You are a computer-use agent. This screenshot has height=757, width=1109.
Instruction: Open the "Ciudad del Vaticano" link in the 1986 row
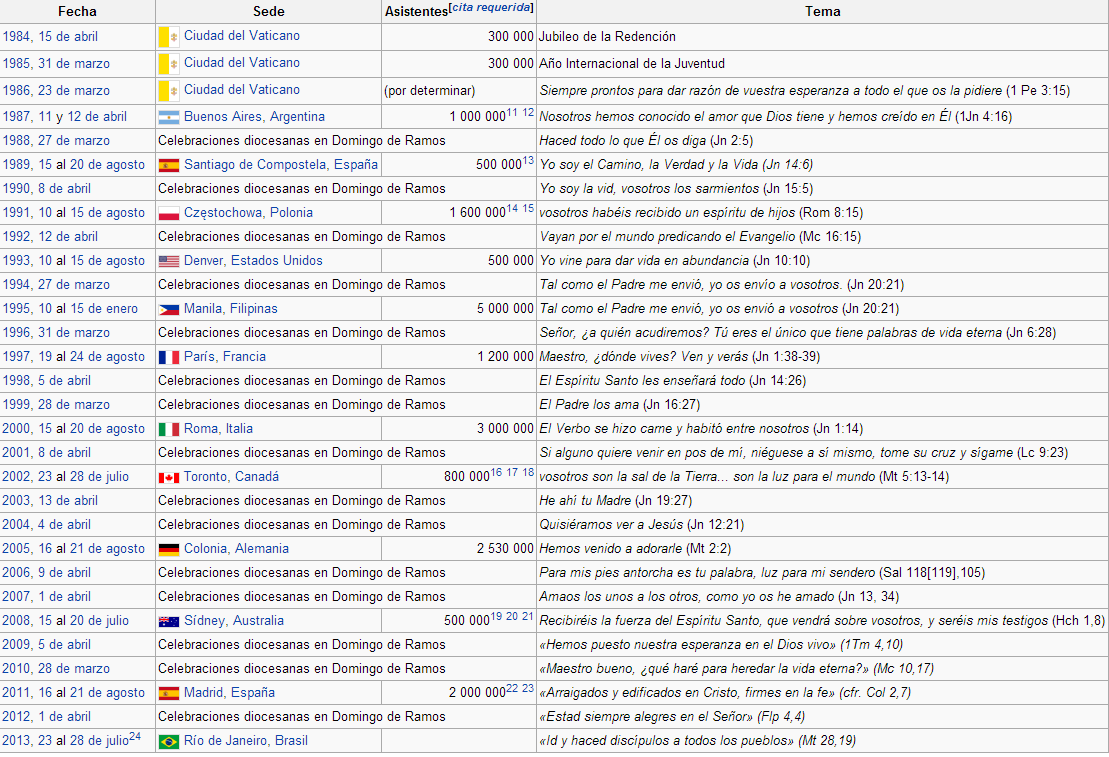242,90
